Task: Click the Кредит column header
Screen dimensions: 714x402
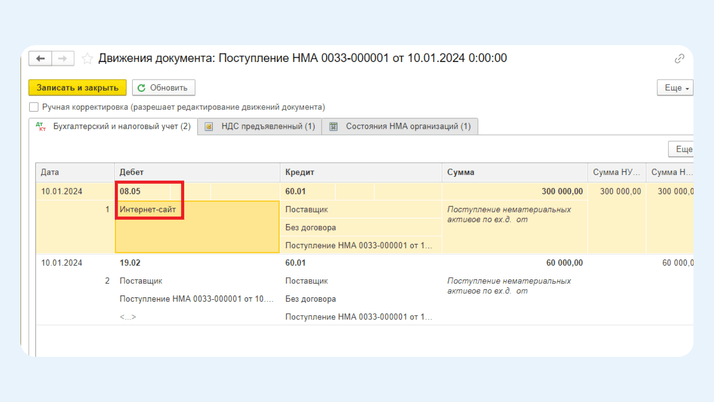Action: tap(361, 172)
